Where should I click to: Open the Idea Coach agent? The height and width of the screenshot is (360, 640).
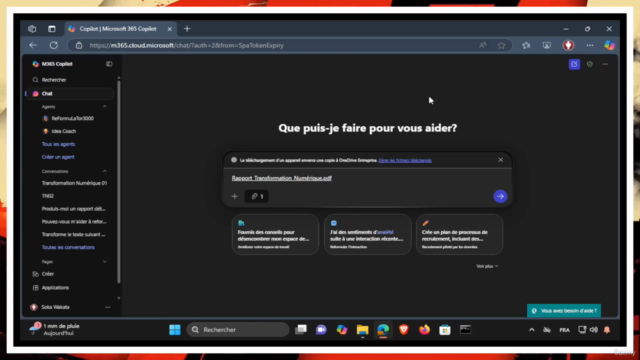point(64,131)
